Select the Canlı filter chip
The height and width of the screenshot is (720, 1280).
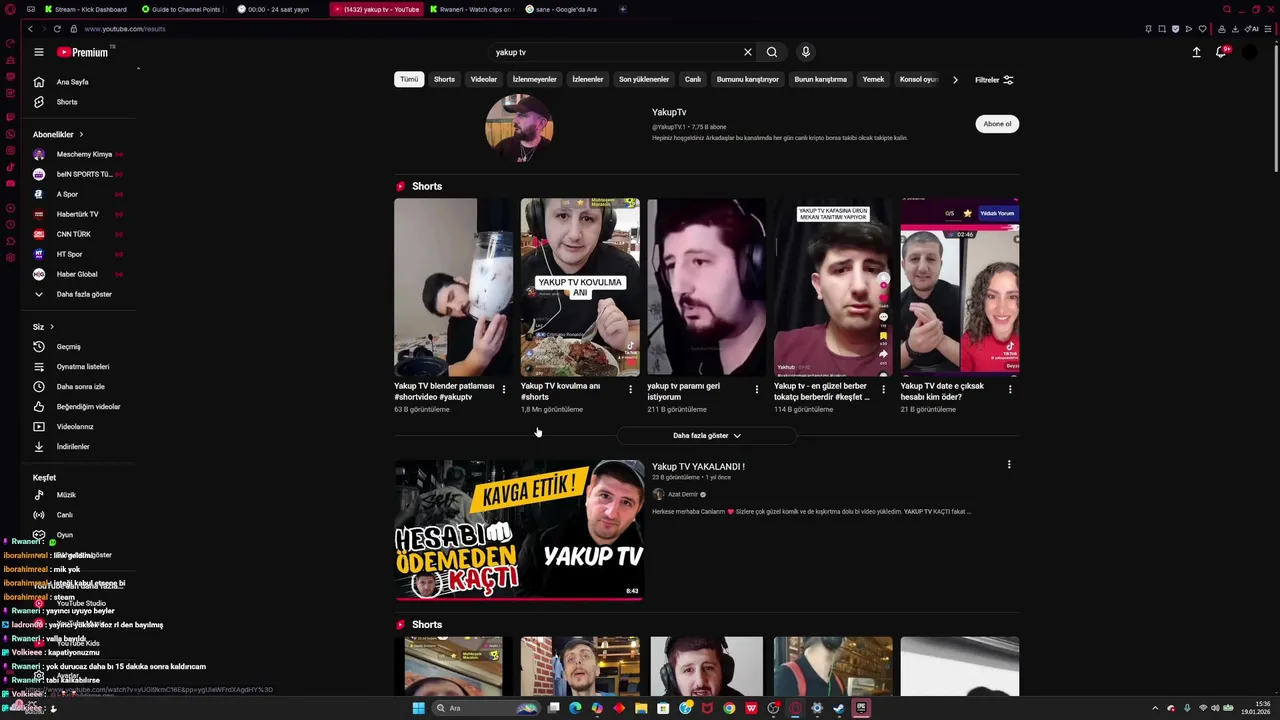pyautogui.click(x=693, y=79)
